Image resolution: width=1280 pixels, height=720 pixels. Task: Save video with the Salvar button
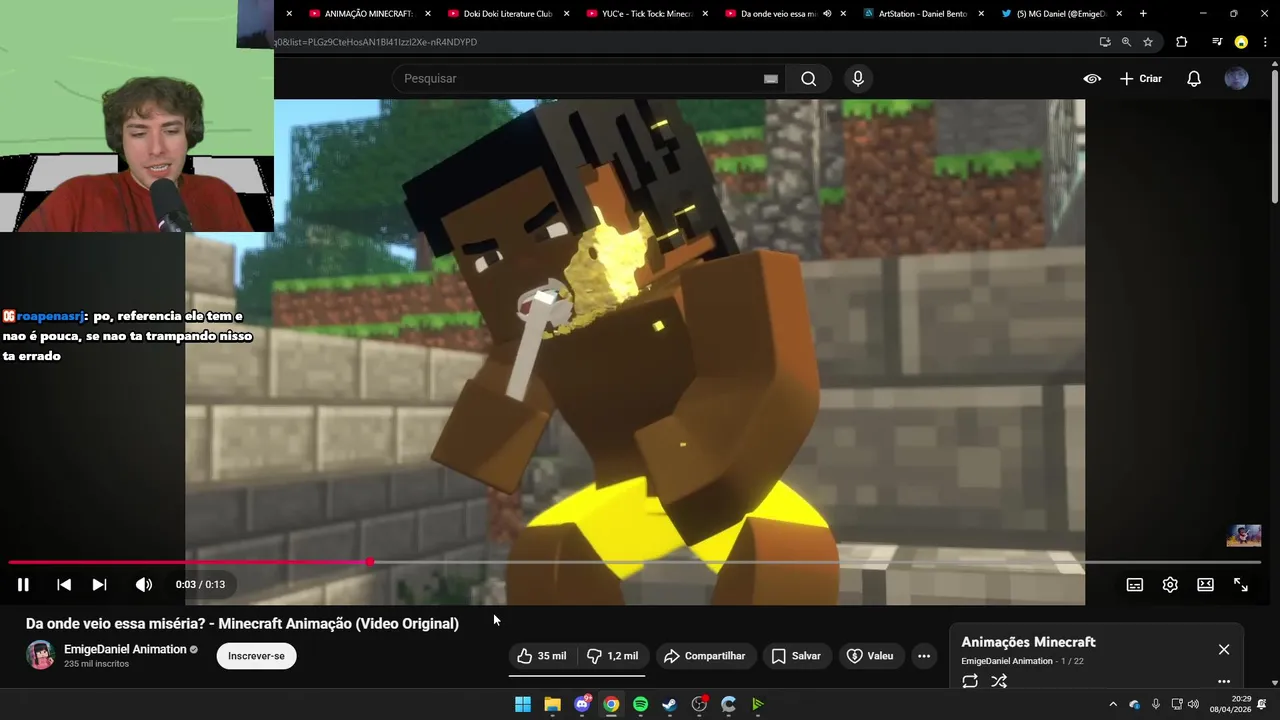pyautogui.click(x=796, y=656)
